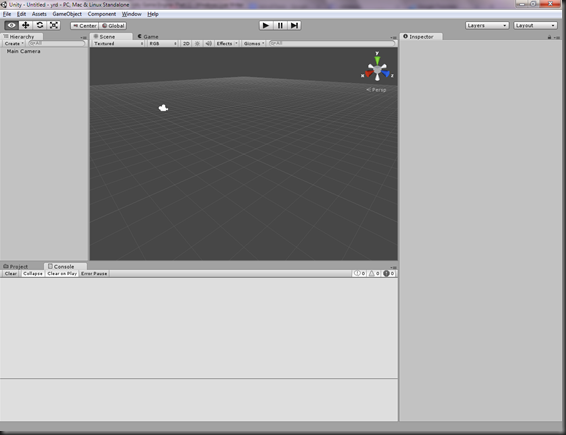
Task: Open the Layout dropdown
Action: tap(535, 26)
